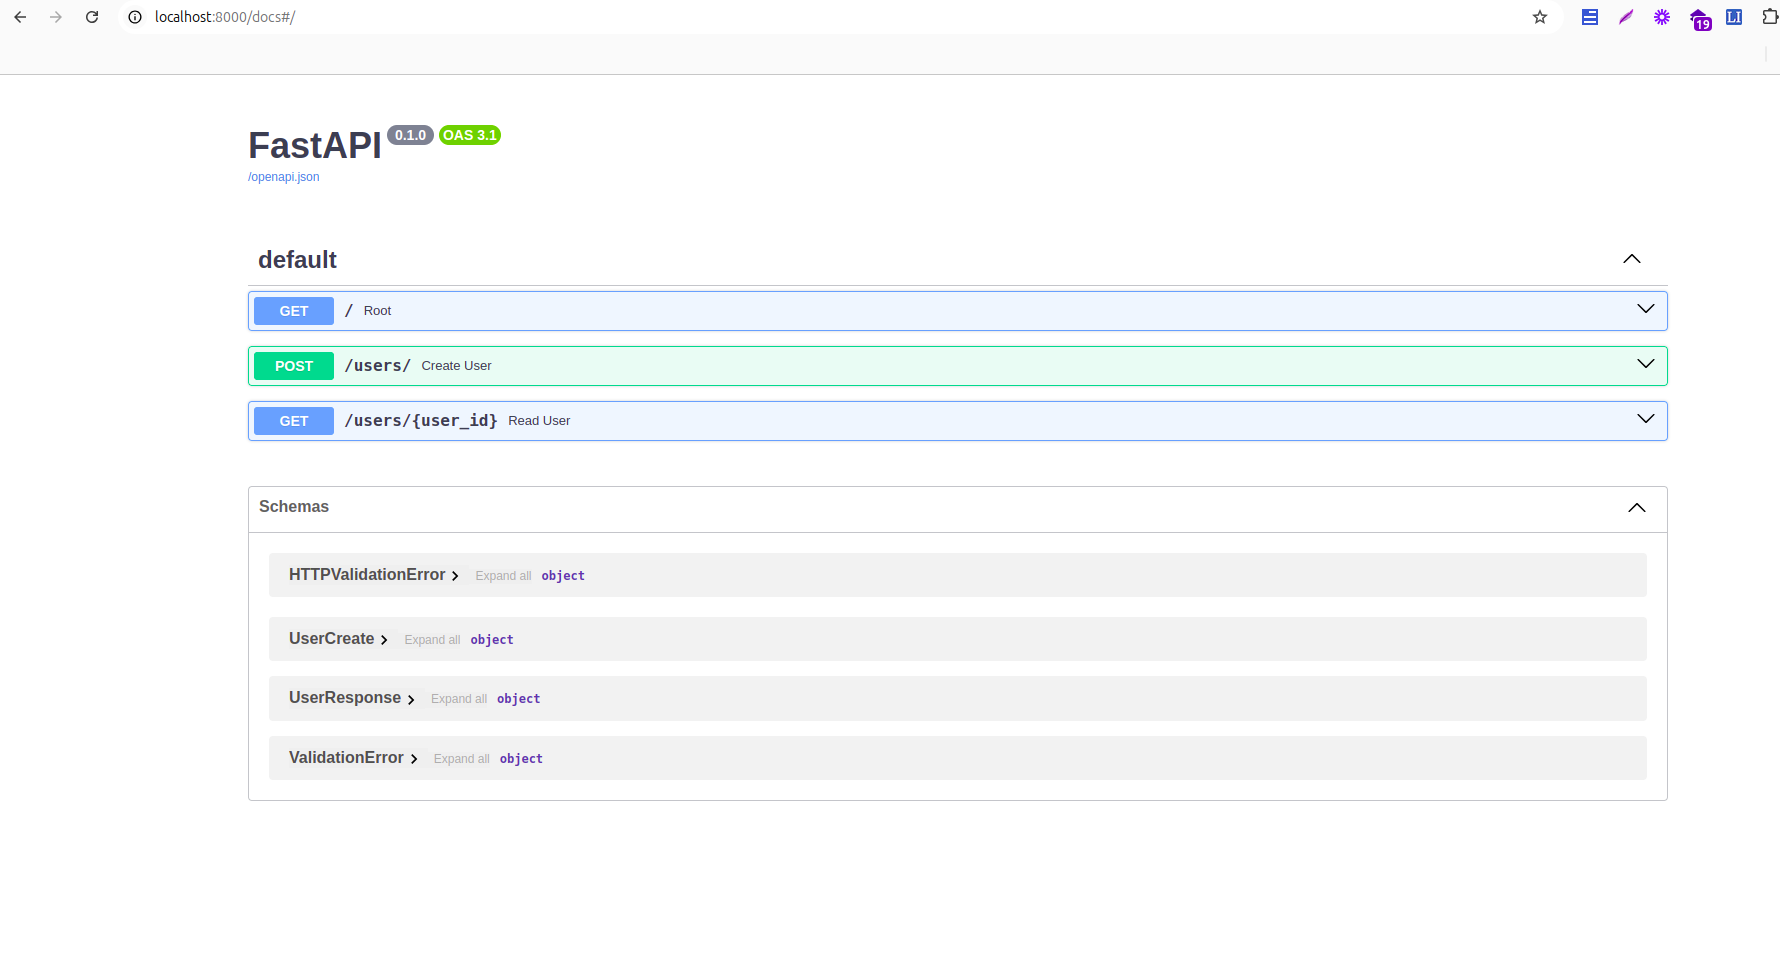Click the GET badge of the Root endpoint
Screen dimensions: 1780x980
point(294,311)
